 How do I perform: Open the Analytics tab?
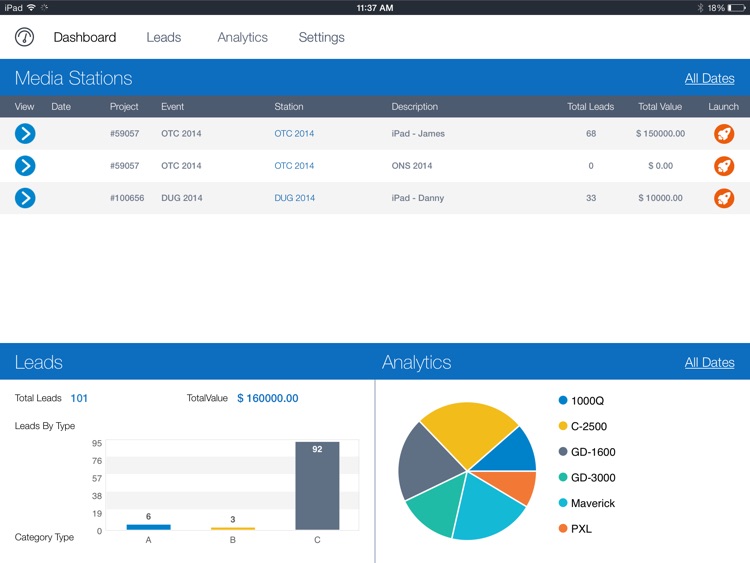tap(242, 38)
